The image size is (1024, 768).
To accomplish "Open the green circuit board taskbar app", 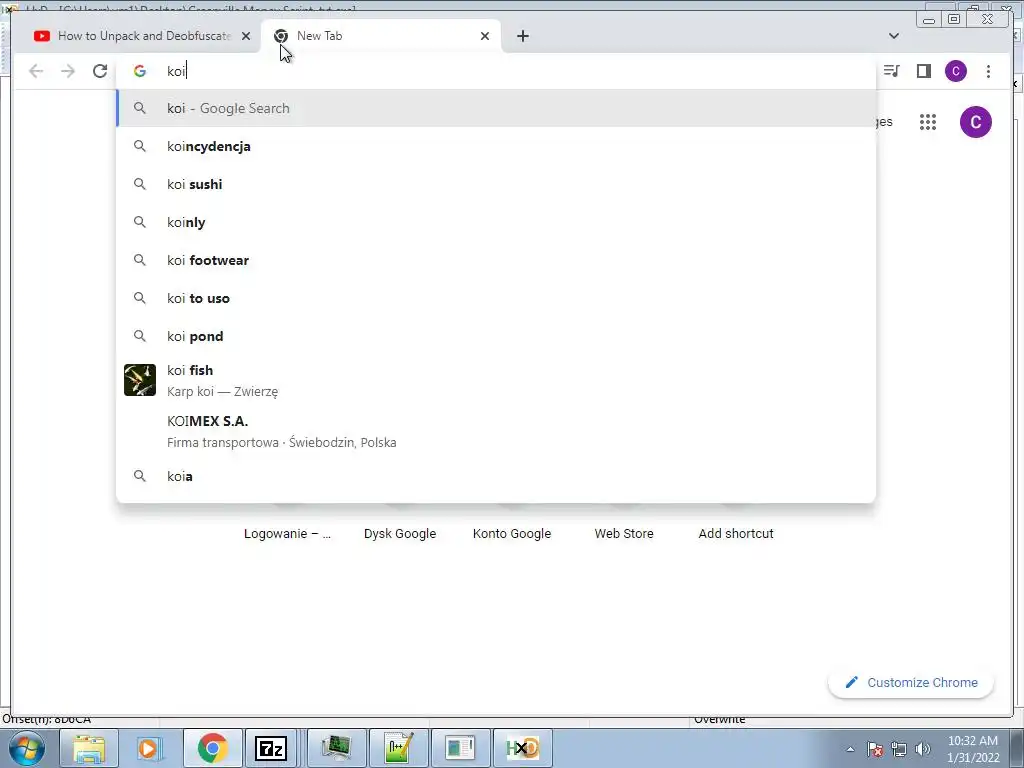I will pos(336,748).
